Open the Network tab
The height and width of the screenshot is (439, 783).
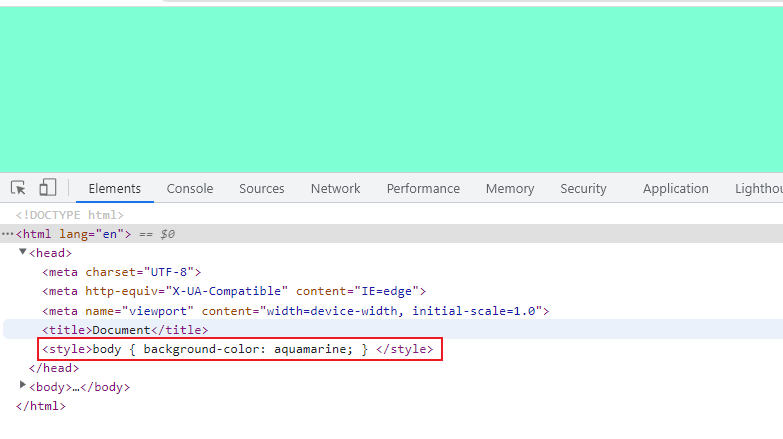tap(336, 188)
